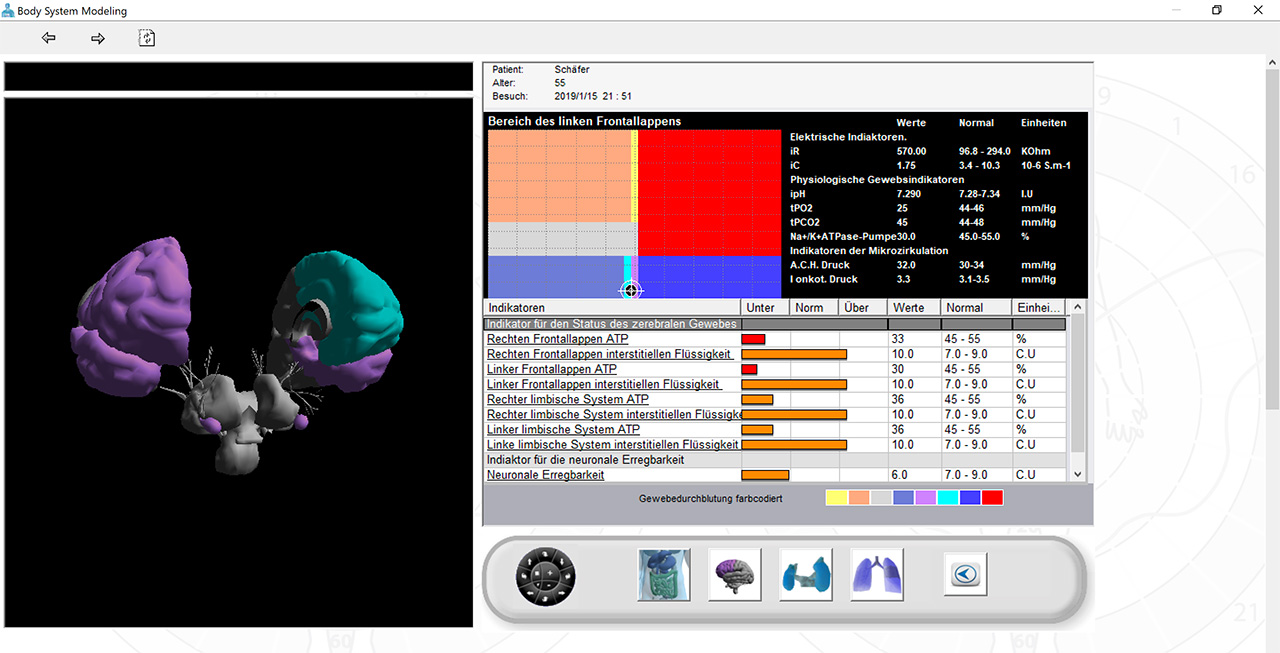Viewport: 1280px width, 653px height.
Task: Click the yellow color swatch in legend
Action: coord(837,498)
